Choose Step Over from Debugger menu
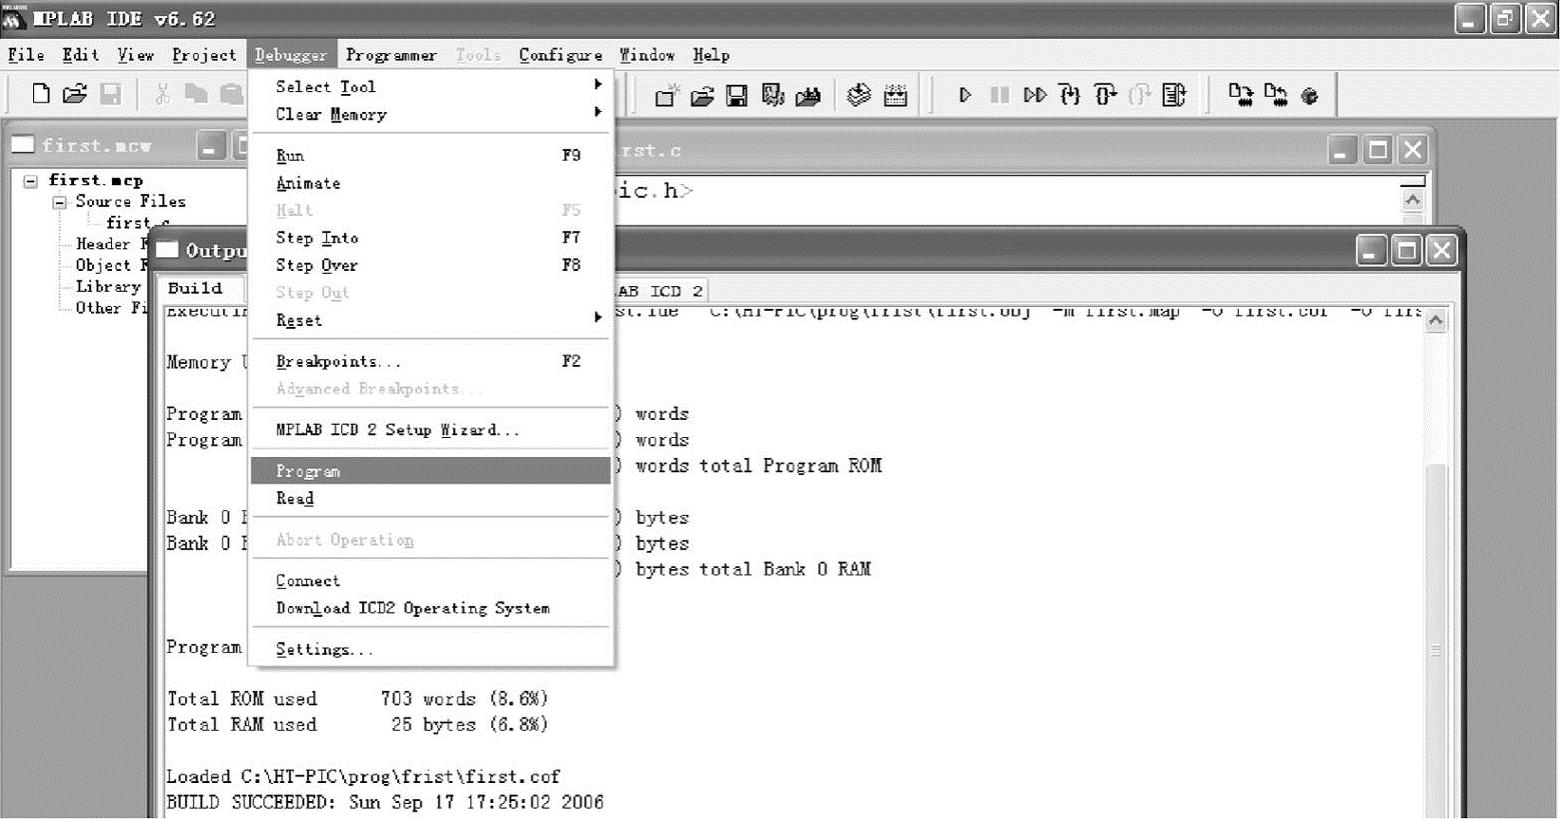 (431, 265)
